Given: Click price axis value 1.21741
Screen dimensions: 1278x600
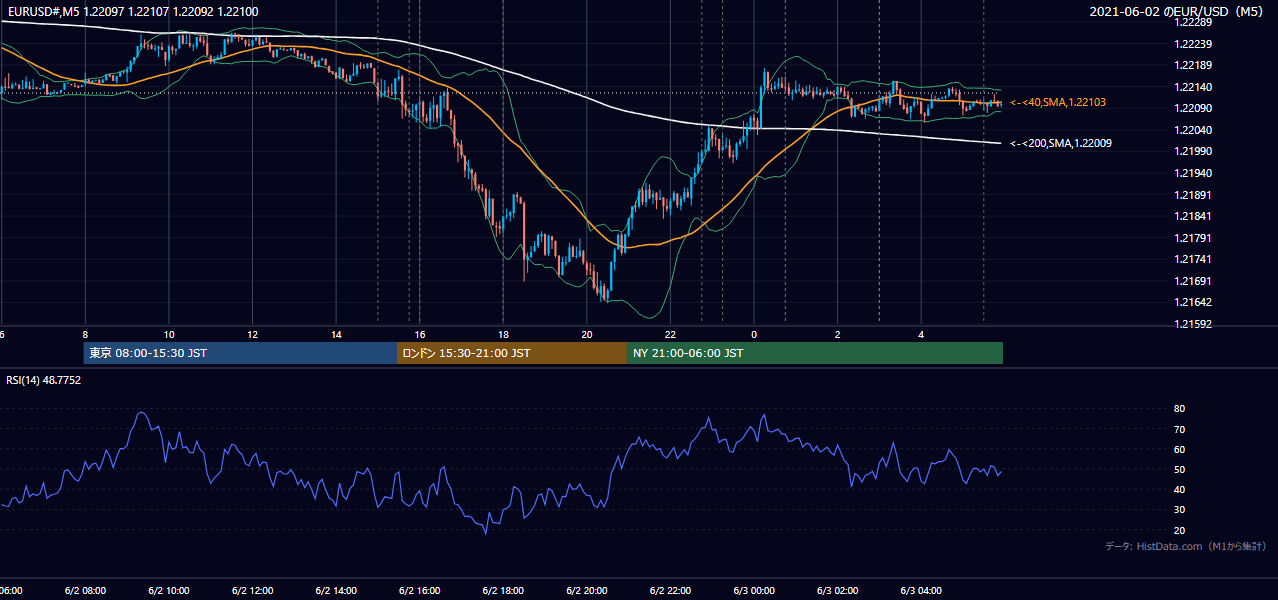Looking at the screenshot, I should tap(1195, 259).
